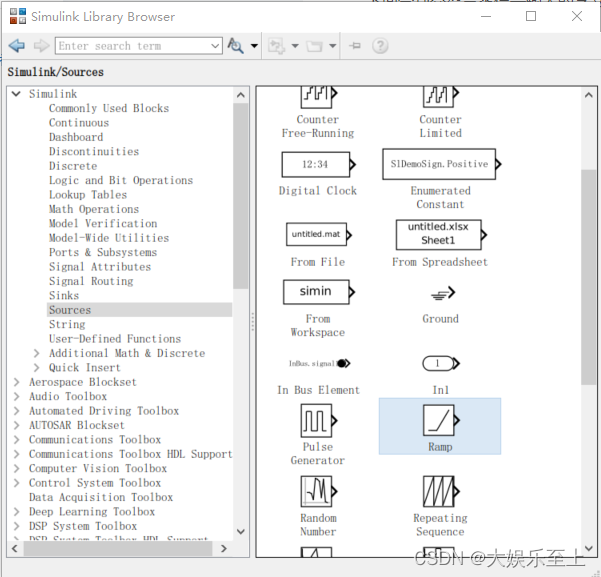Collapse the Simulink tree node
The image size is (601, 577).
16,94
